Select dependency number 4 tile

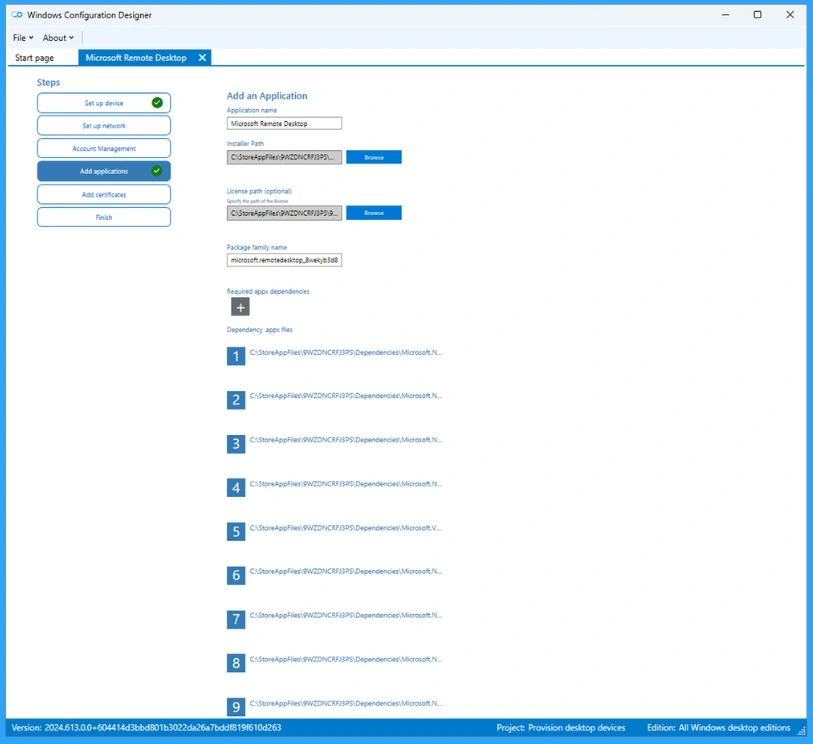point(236,488)
